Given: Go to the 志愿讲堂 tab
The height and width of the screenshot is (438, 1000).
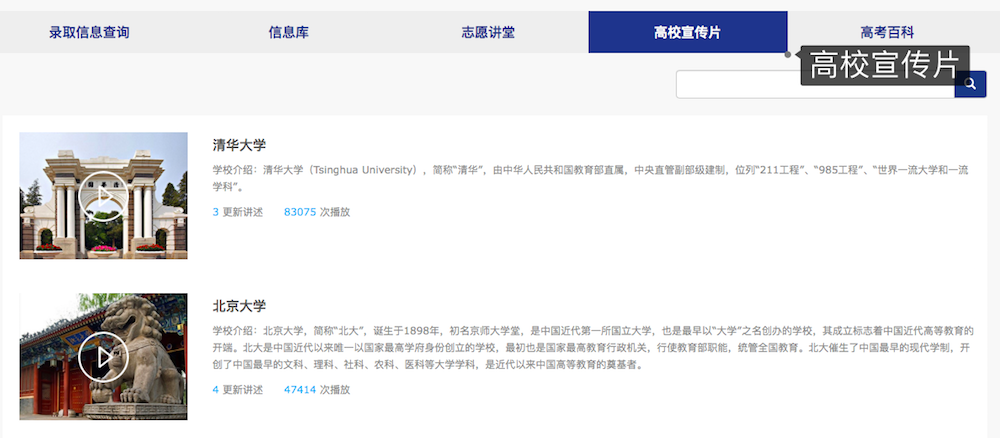Looking at the screenshot, I should point(488,32).
